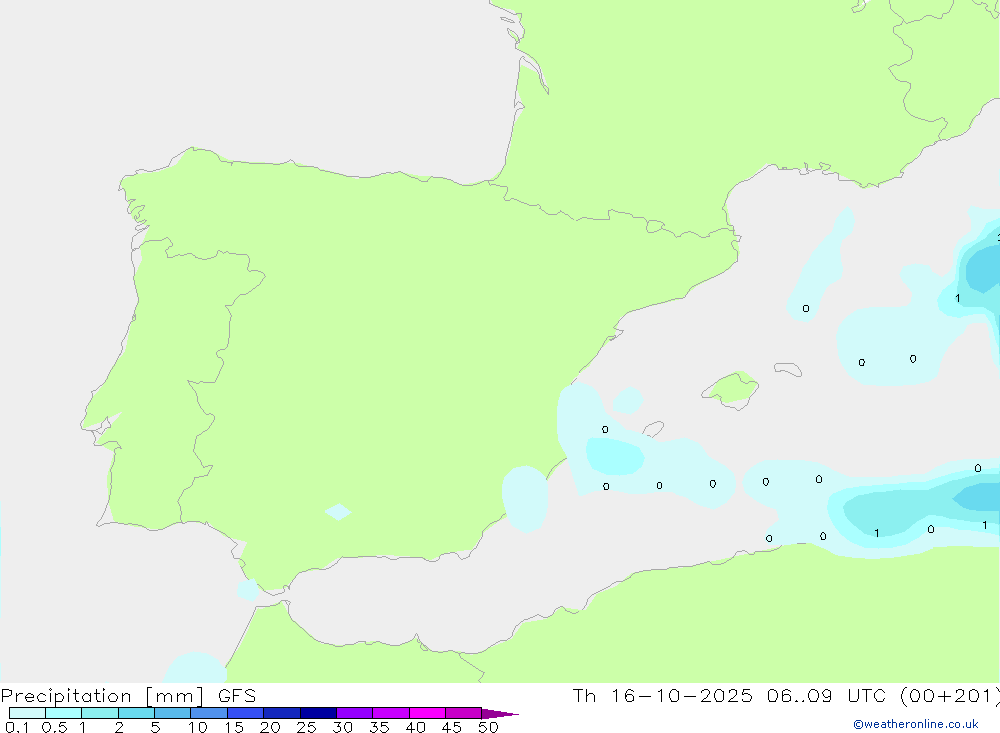Pick the 25–30 mm navy legend swatch
Image resolution: width=1000 pixels, height=733 pixels.
tap(318, 713)
